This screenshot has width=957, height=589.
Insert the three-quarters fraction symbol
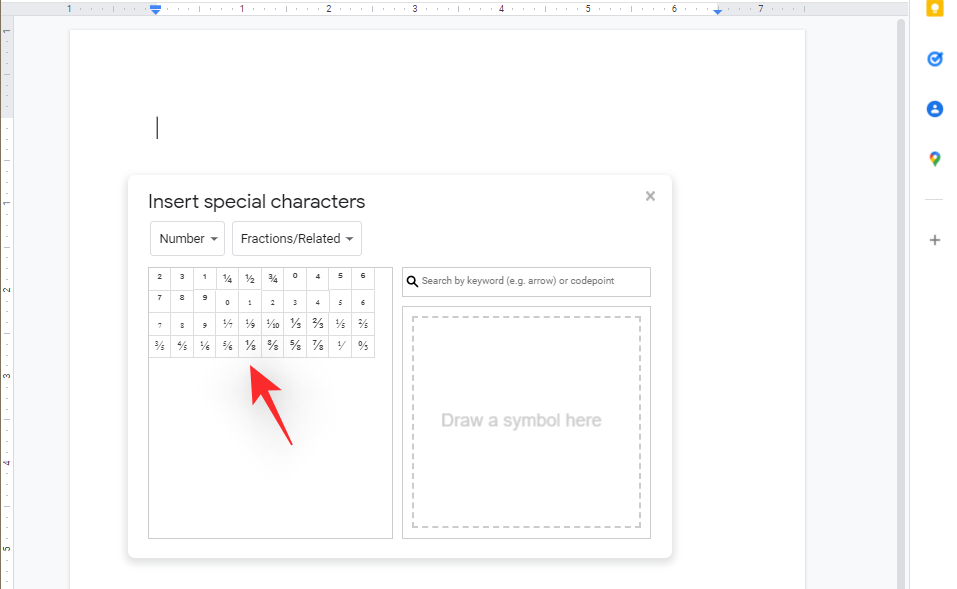(273, 279)
